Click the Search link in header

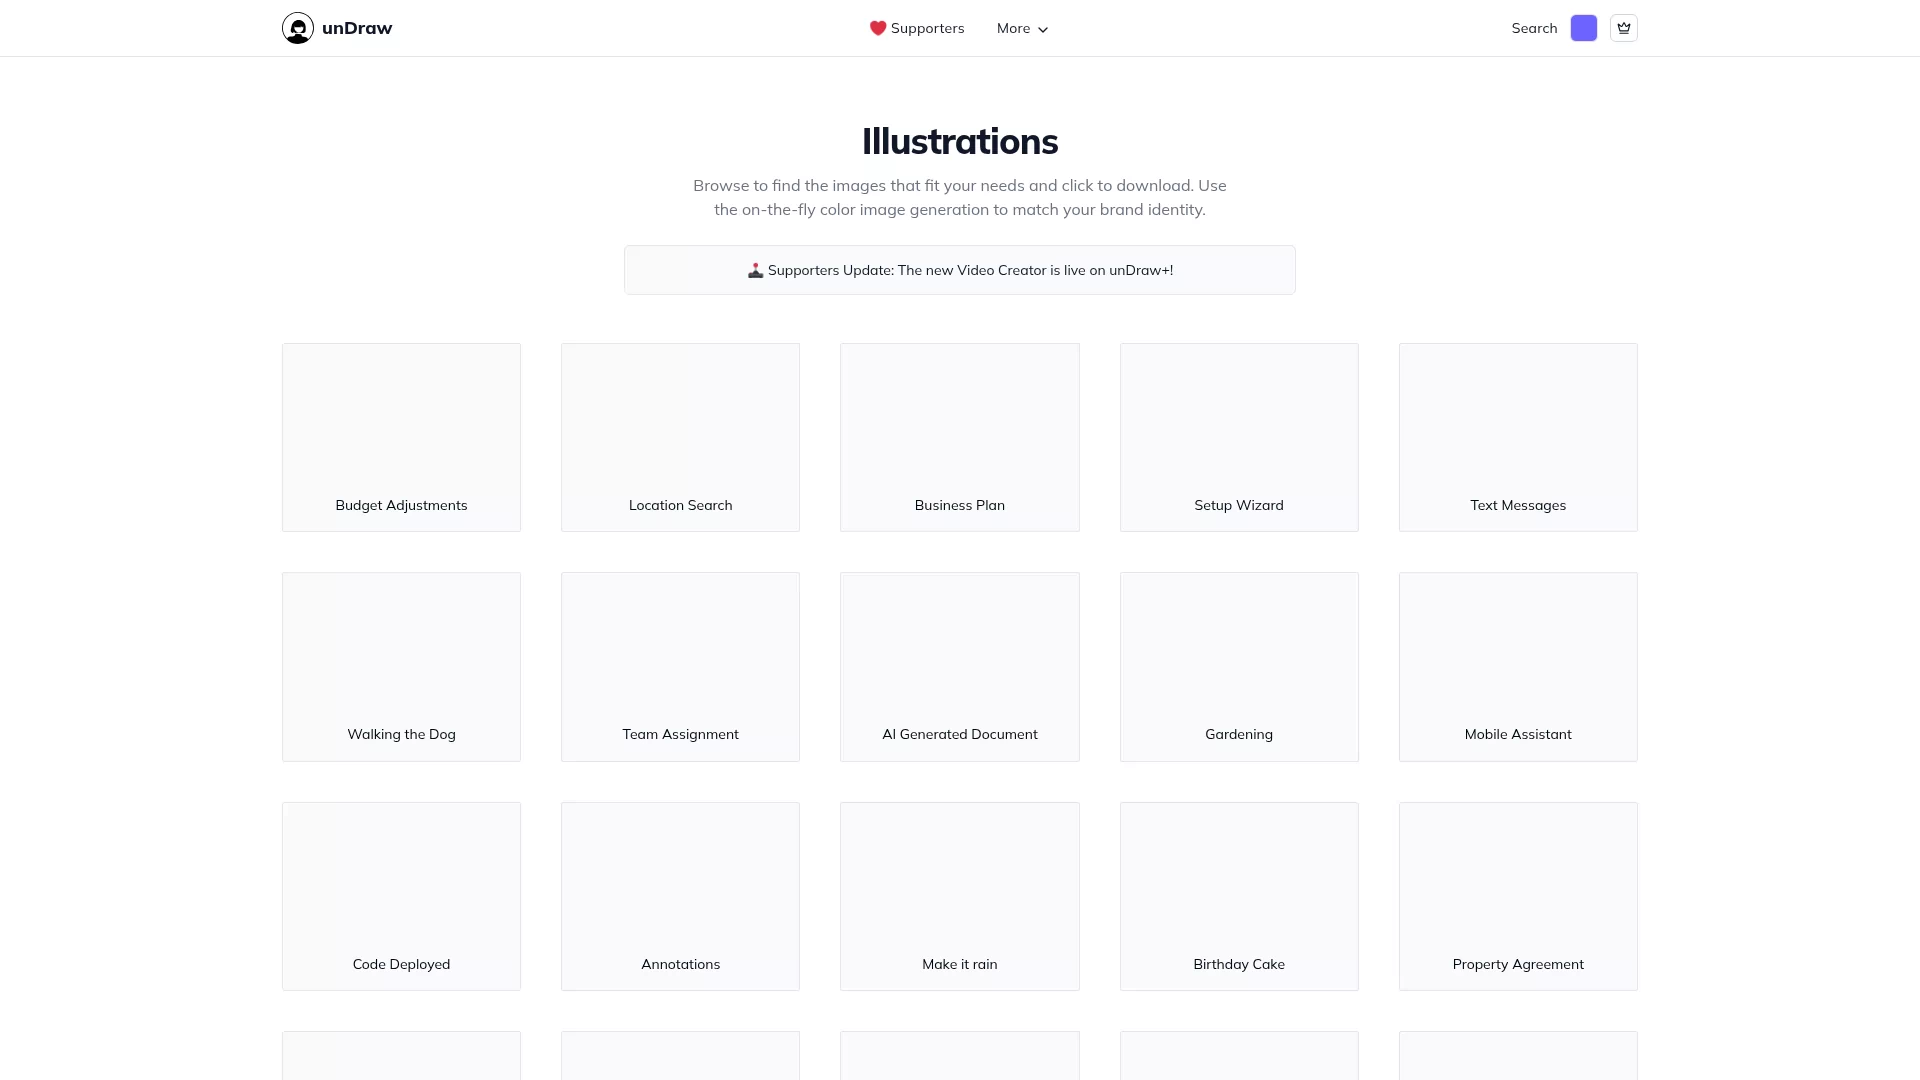tap(1534, 28)
